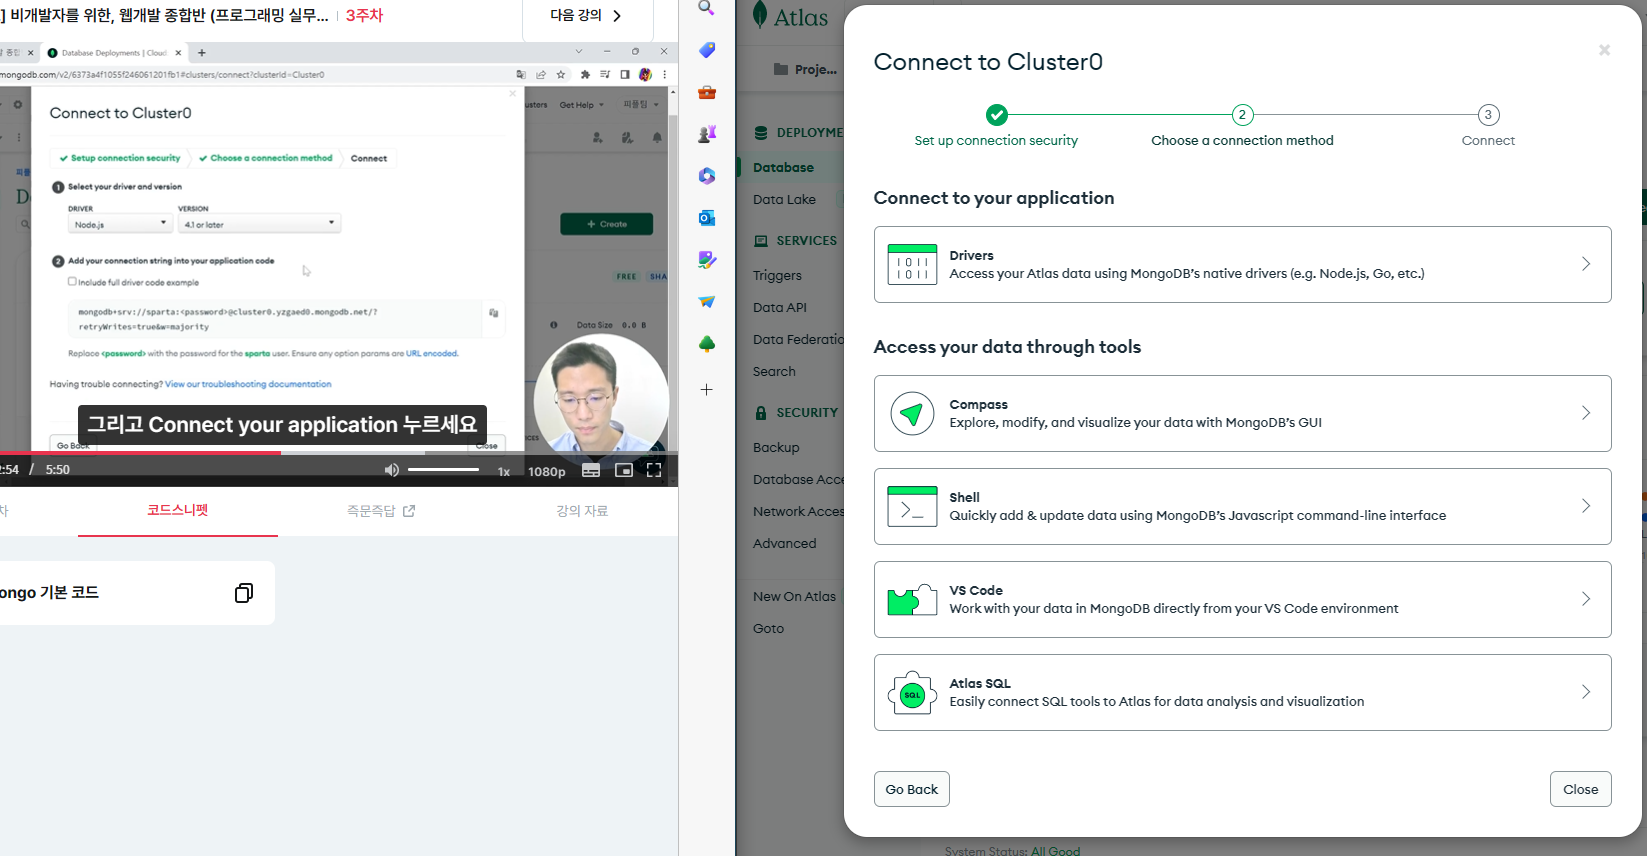The width and height of the screenshot is (1647, 856).
Task: Click the Go Back button
Action: [x=912, y=789]
